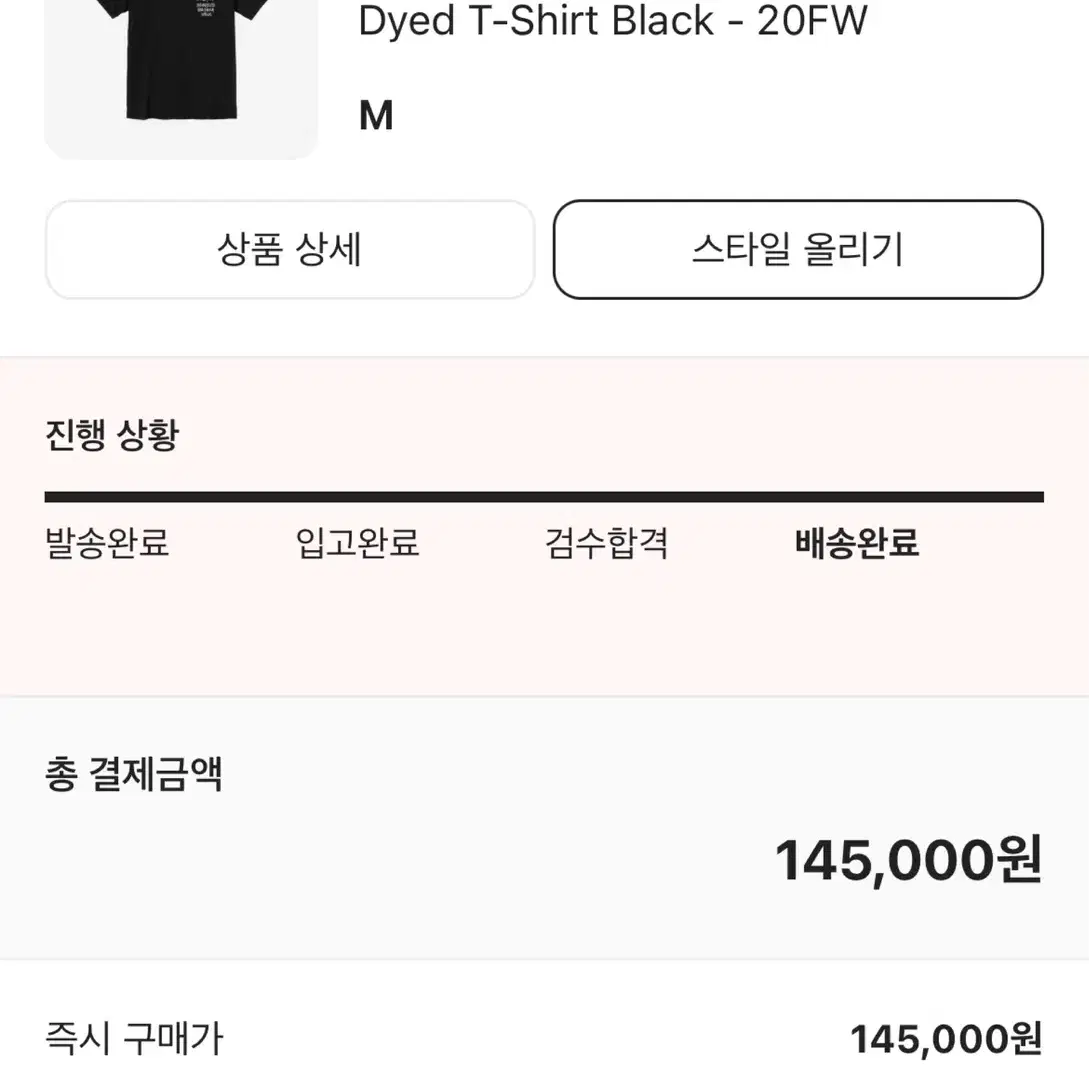Viewport: 1089px width, 1089px height.
Task: Select the 입고완료 progress step
Action: (357, 542)
